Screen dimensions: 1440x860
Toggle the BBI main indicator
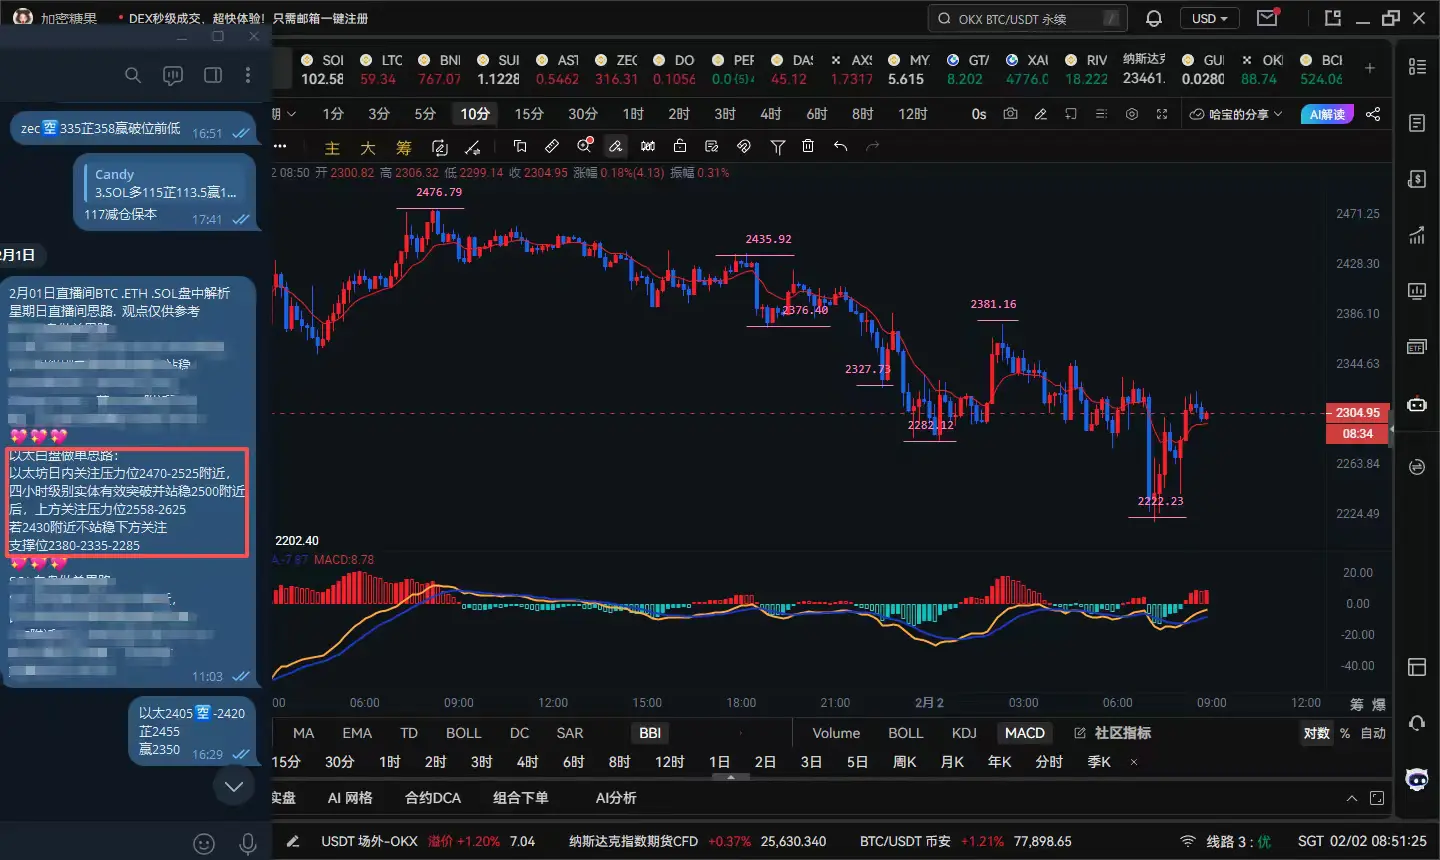(x=650, y=733)
